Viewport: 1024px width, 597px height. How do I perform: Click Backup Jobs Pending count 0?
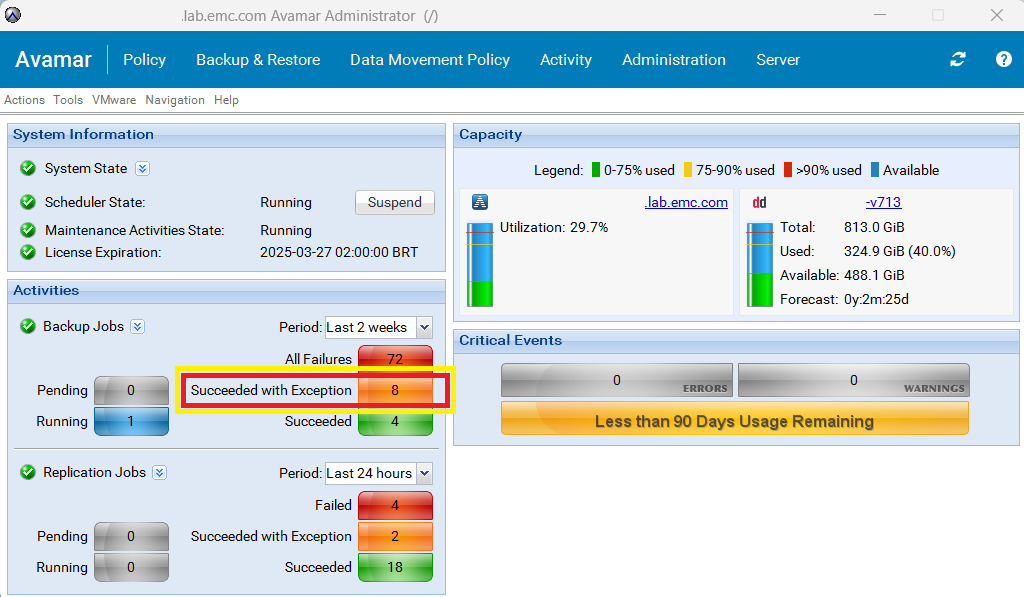(131, 390)
